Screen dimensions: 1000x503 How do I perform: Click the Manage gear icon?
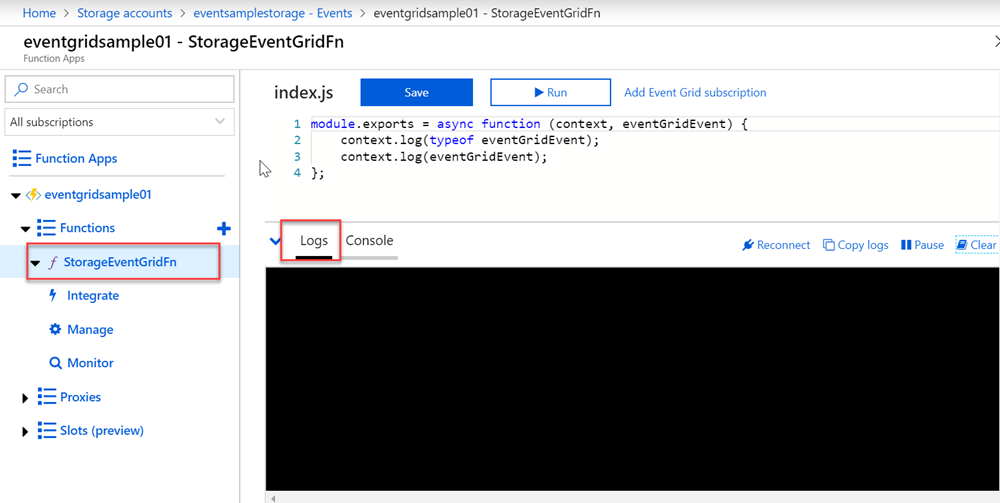(x=55, y=330)
